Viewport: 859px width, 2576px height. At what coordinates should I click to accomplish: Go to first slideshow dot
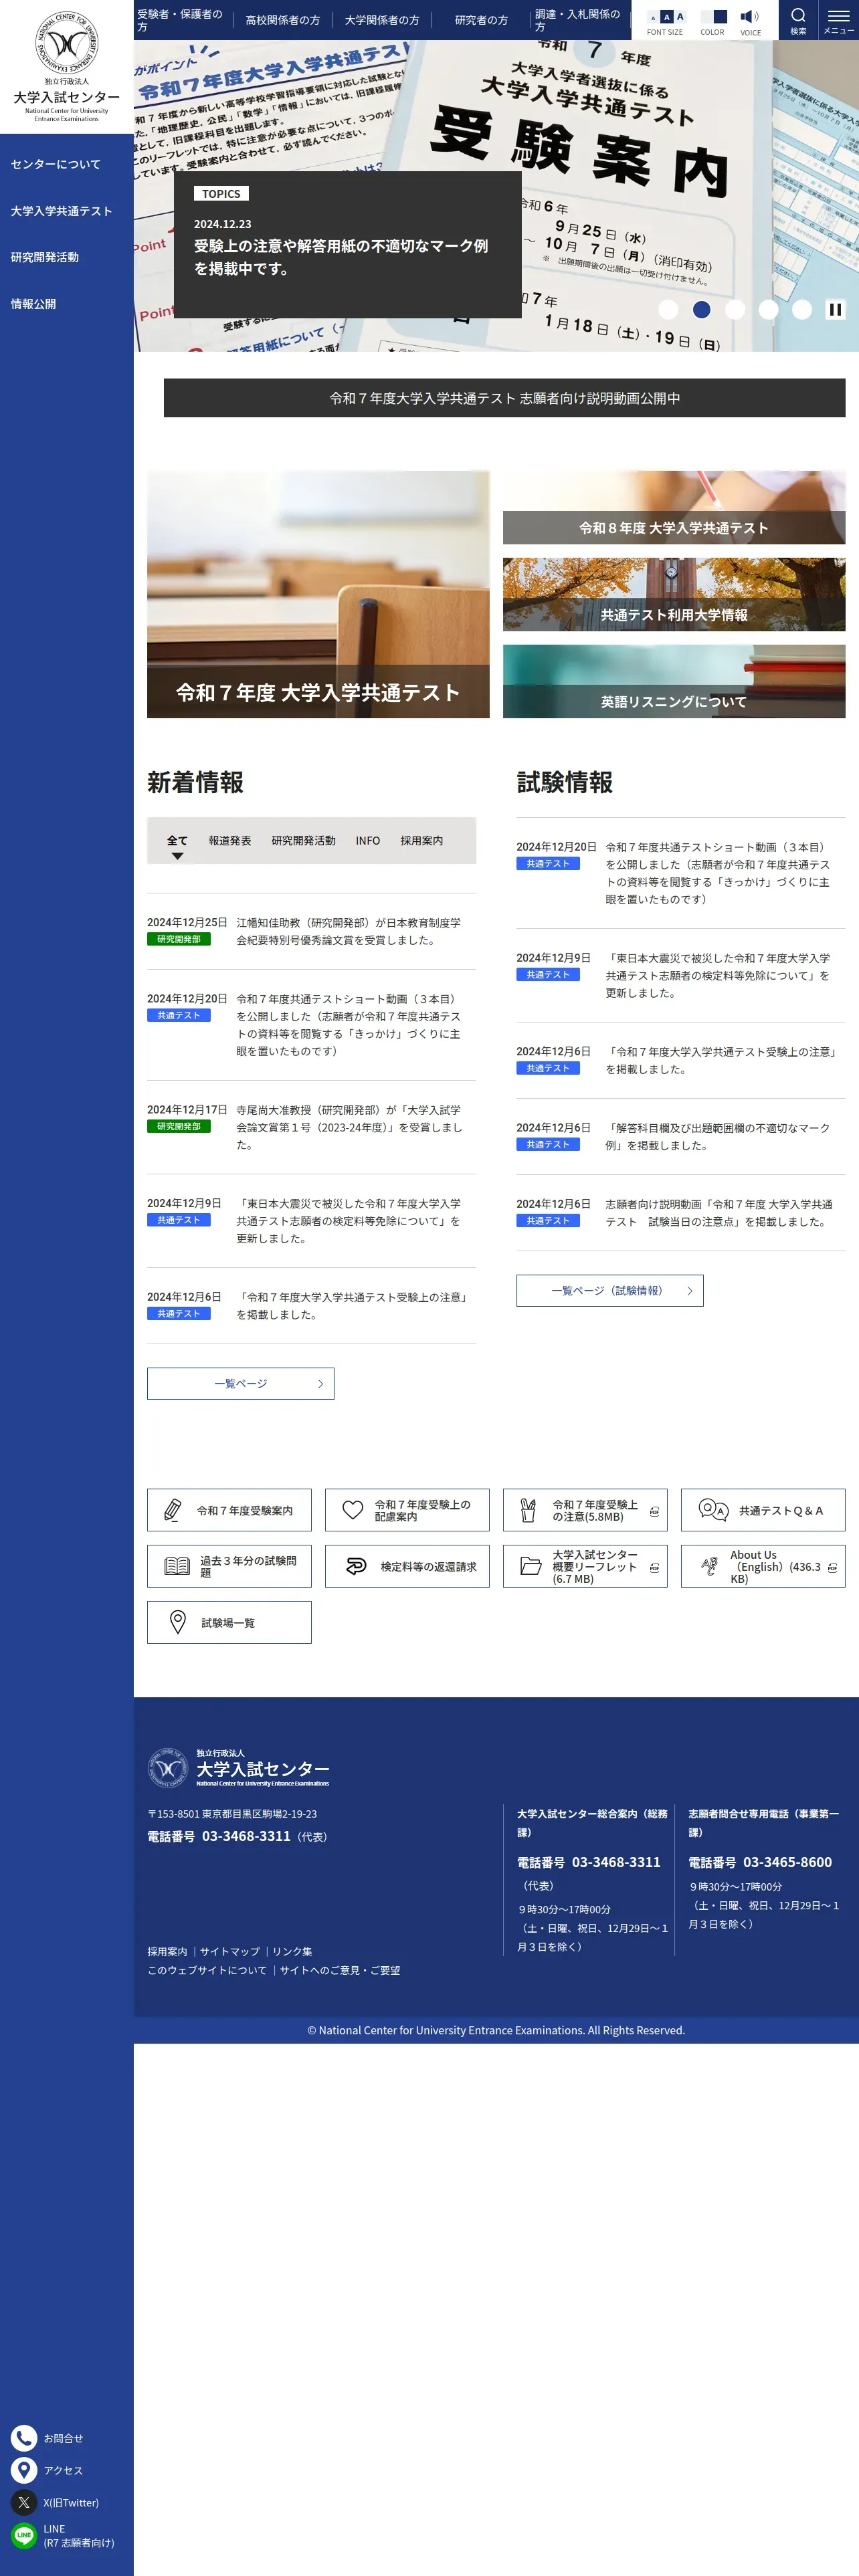tap(669, 310)
